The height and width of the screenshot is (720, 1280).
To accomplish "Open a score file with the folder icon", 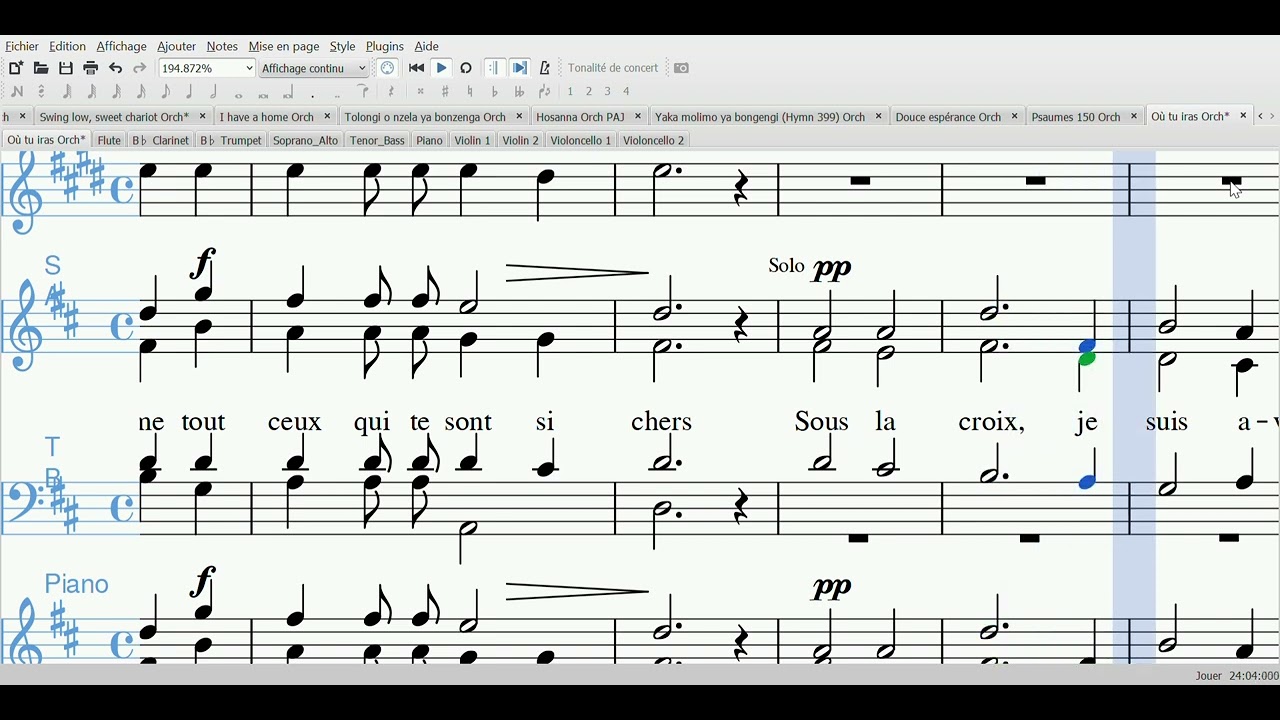I will 41,68.
